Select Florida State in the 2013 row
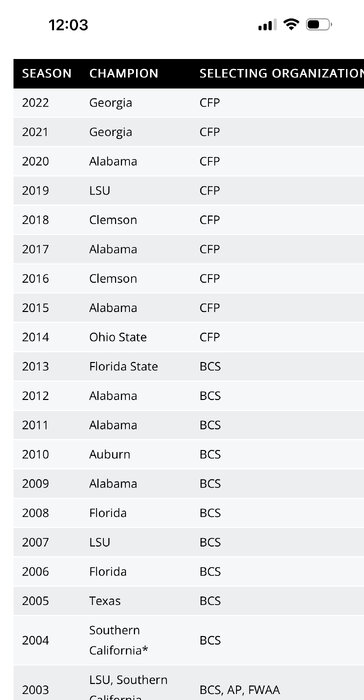The image size is (364, 700). pos(123,367)
